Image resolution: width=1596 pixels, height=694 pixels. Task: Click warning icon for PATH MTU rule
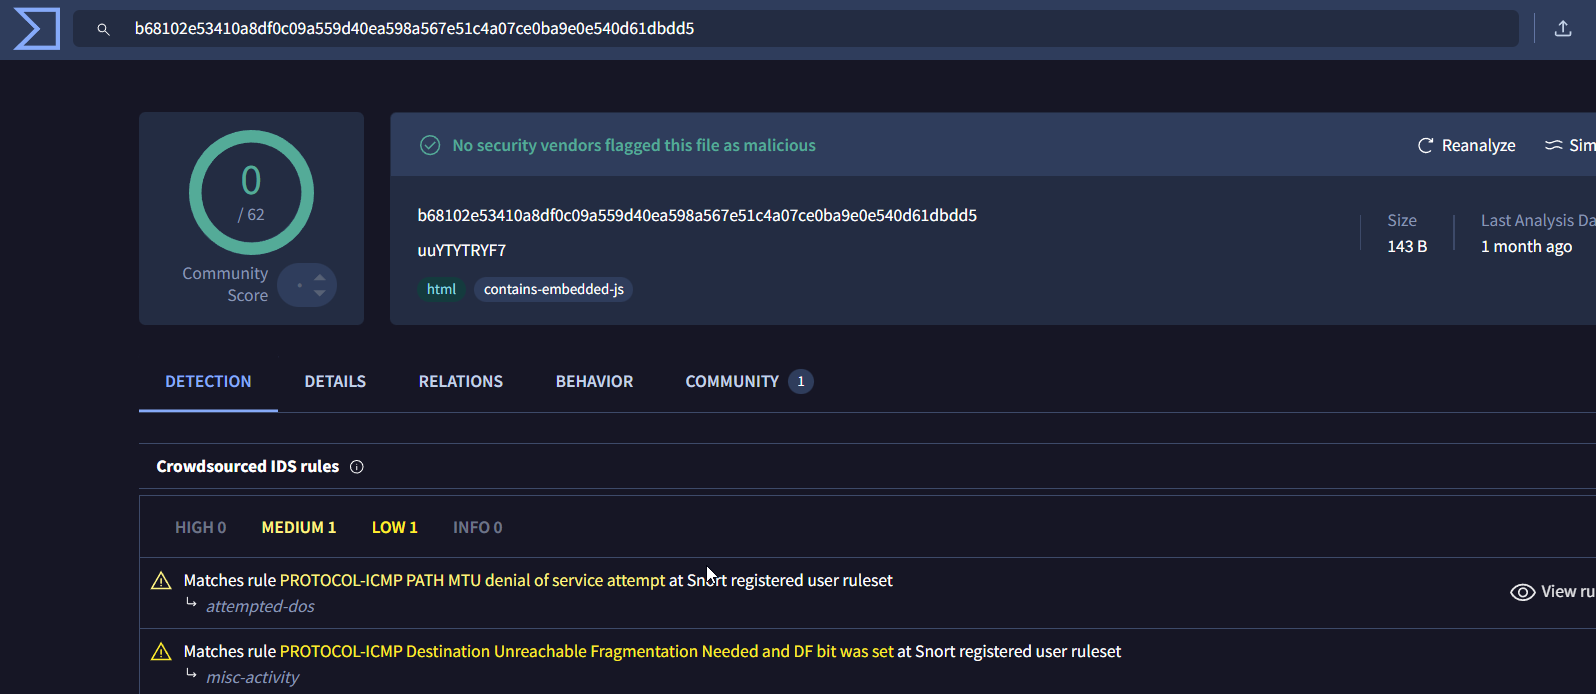click(x=161, y=581)
